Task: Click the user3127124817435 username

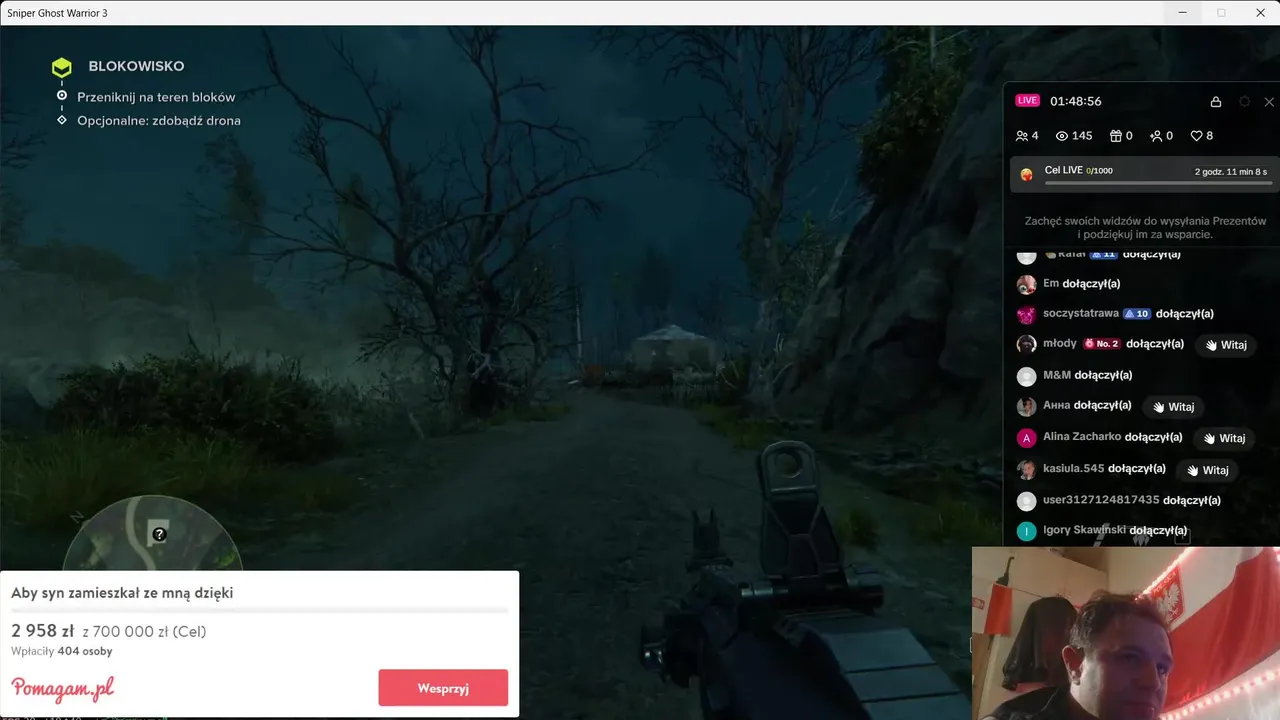Action: click(x=1101, y=500)
